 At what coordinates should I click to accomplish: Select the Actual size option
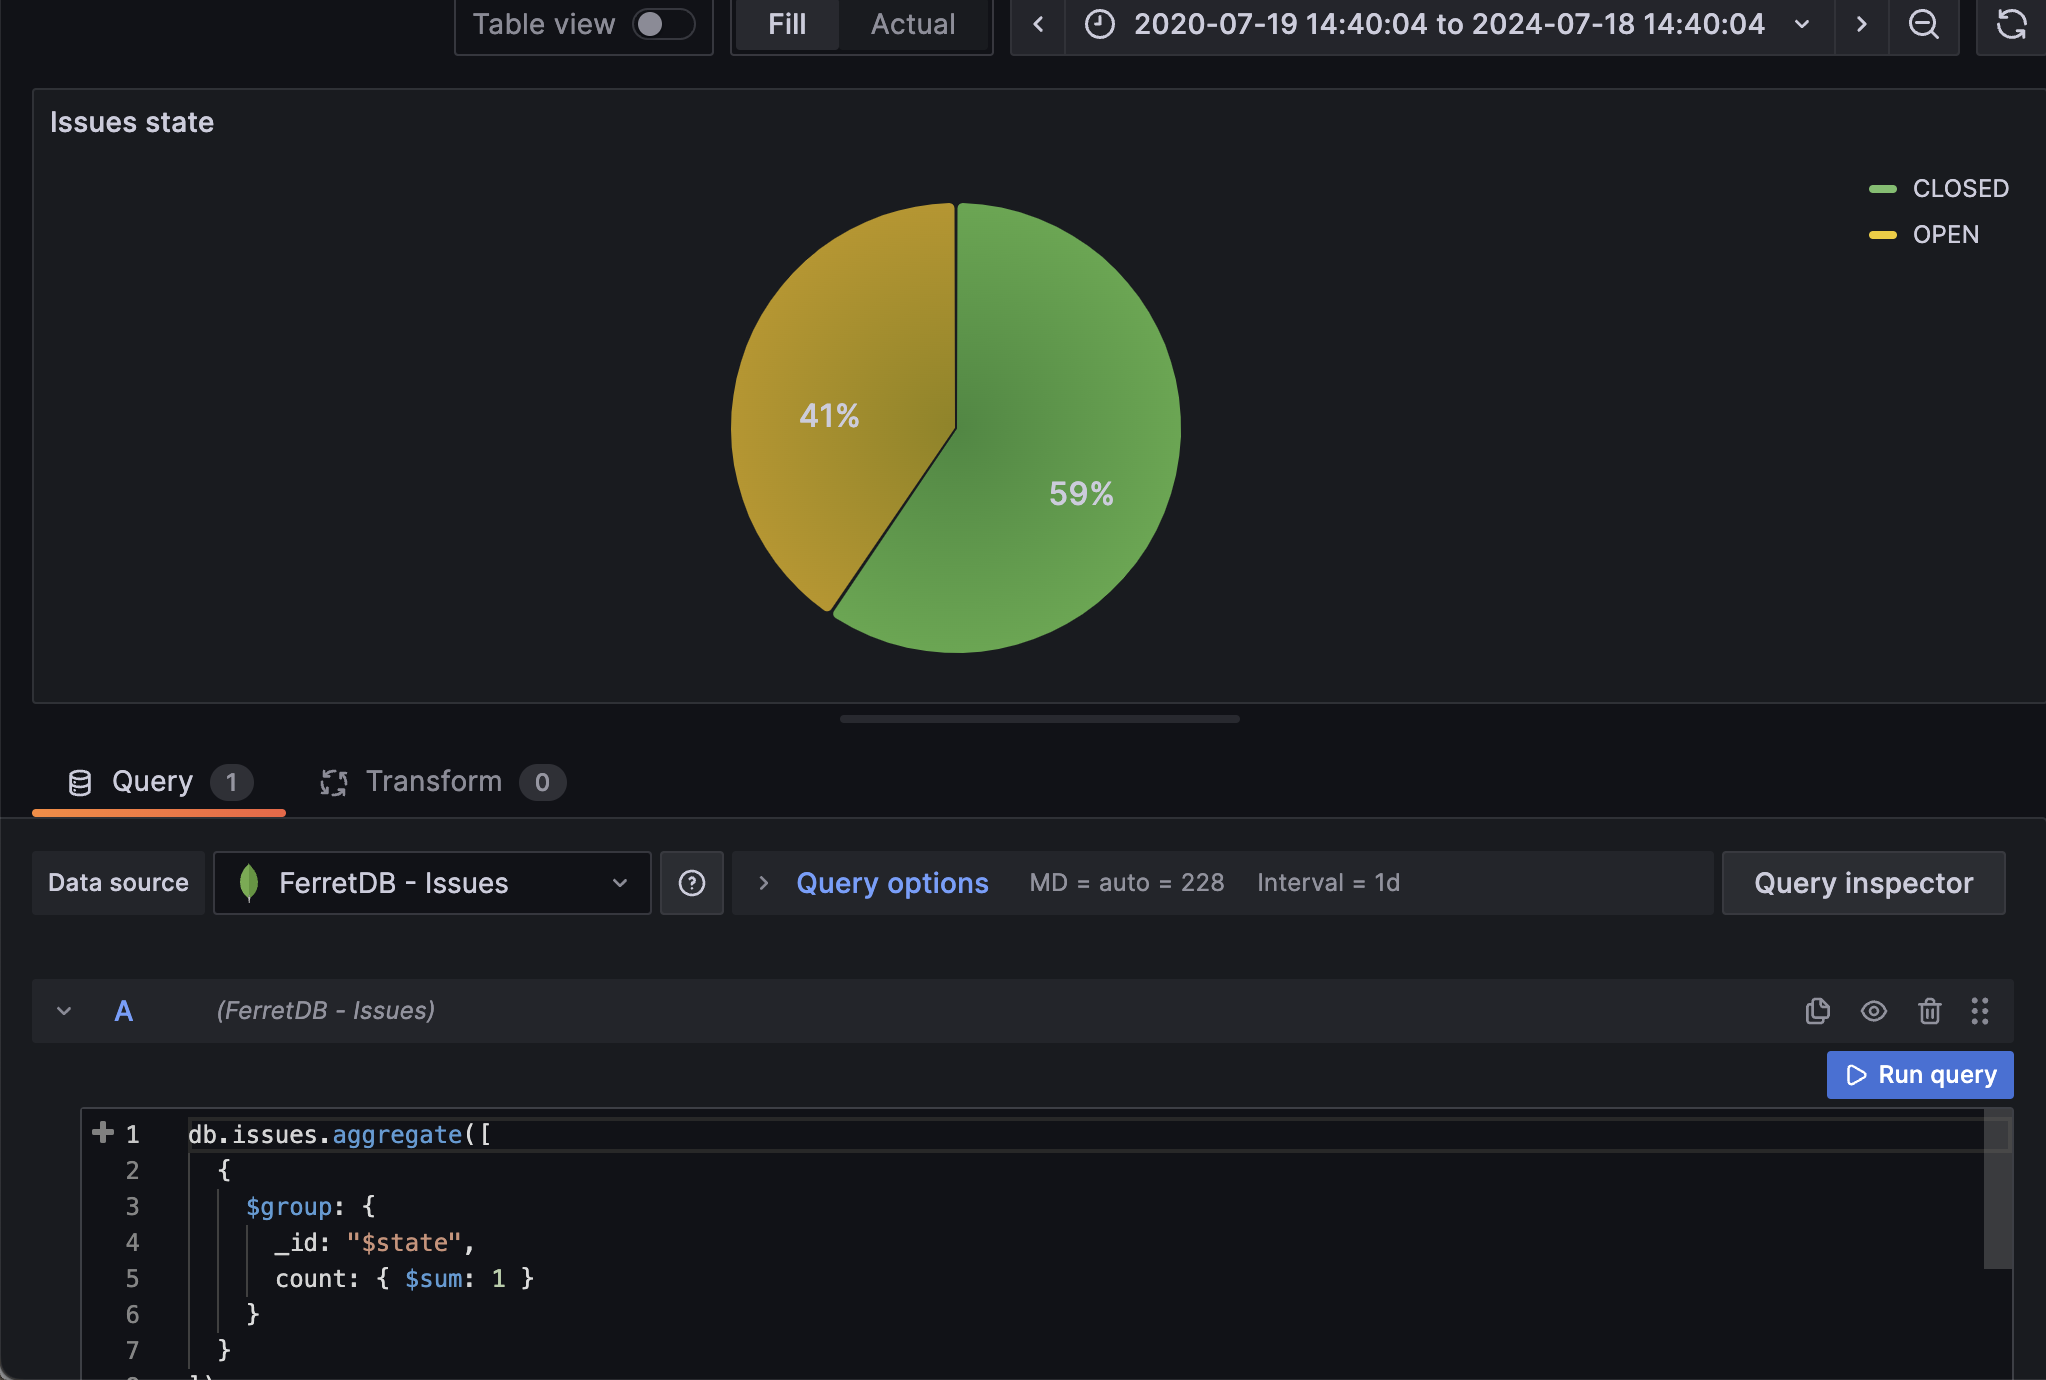click(912, 24)
